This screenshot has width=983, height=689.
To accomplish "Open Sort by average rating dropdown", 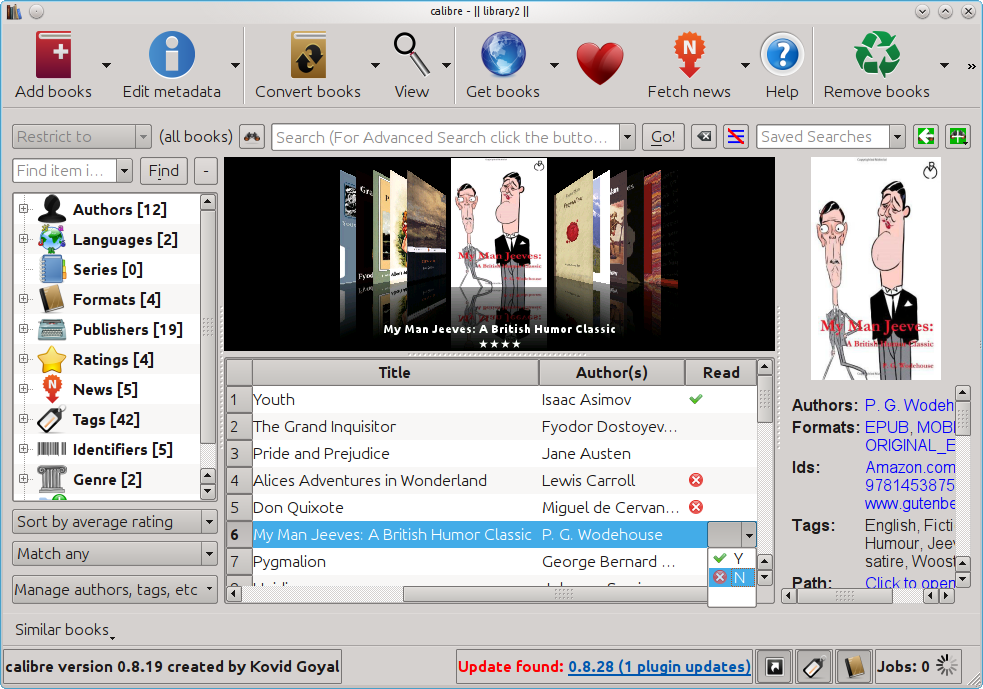I will click(114, 522).
